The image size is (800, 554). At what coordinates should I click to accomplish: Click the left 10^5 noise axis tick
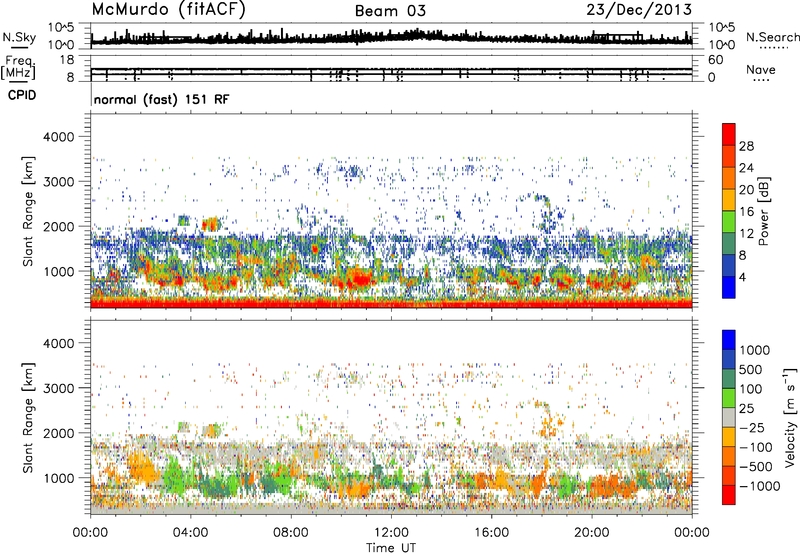point(61,27)
